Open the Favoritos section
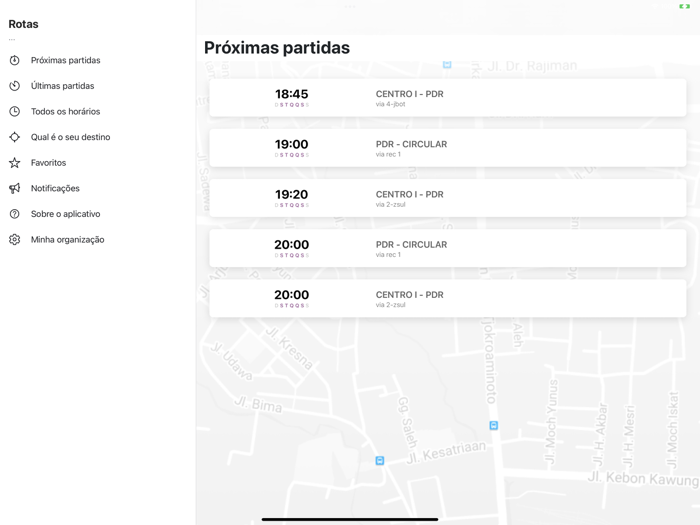700x525 pixels. pos(48,162)
